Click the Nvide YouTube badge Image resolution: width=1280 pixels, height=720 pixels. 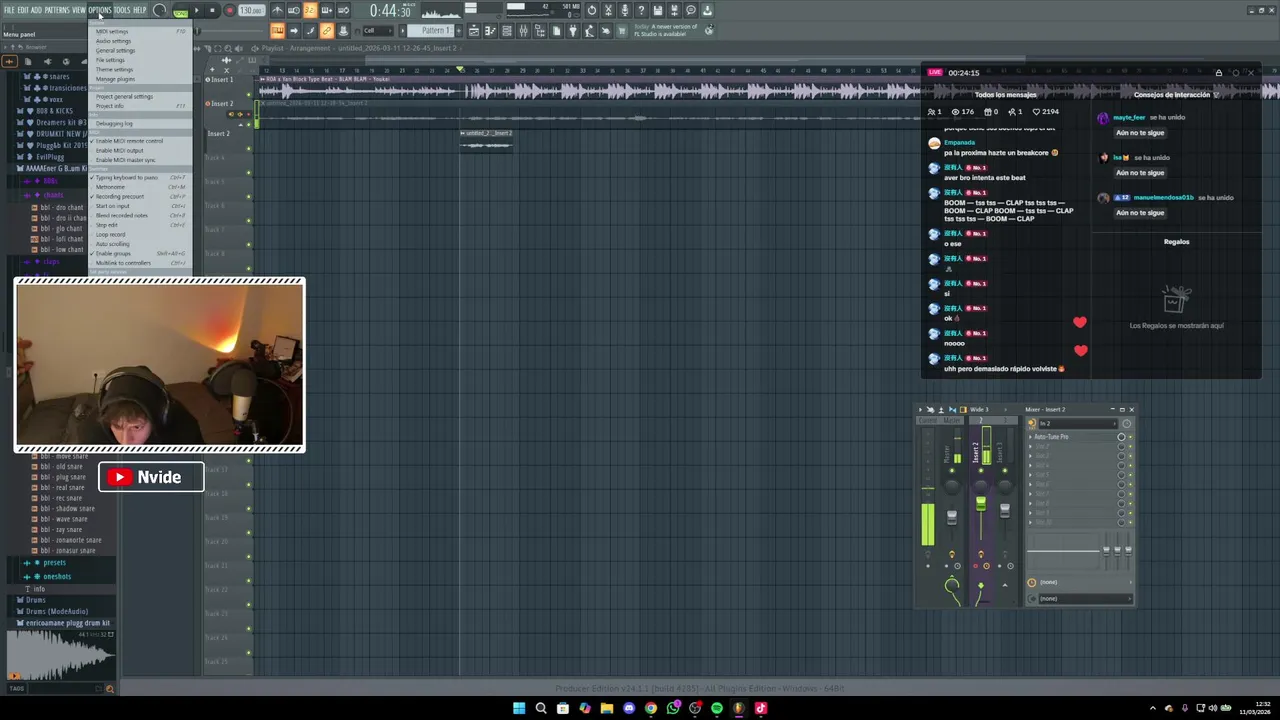[x=151, y=477]
